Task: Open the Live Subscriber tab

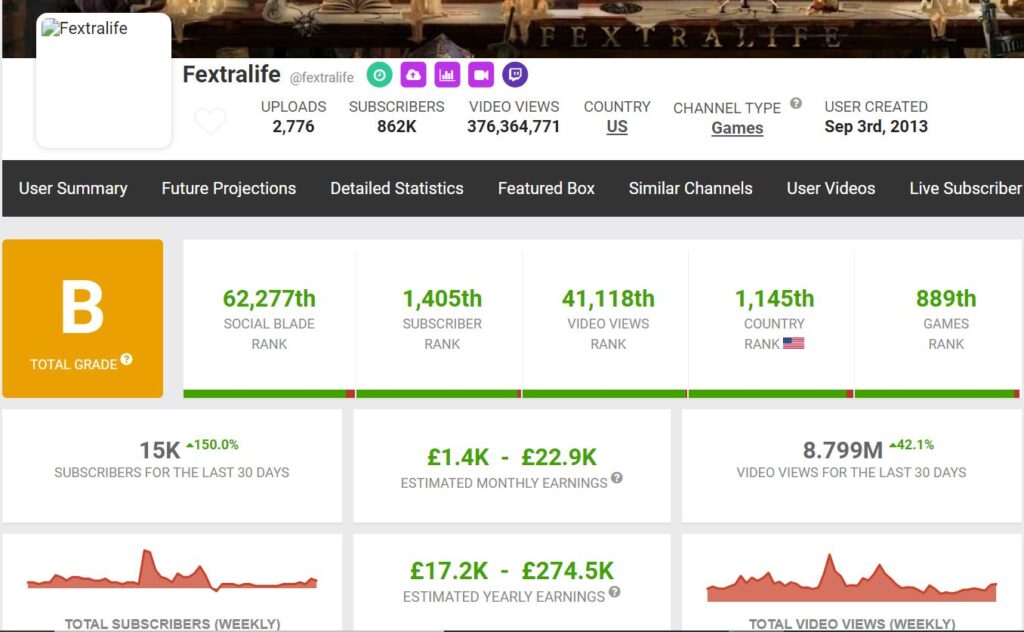Action: pyautogui.click(x=966, y=188)
